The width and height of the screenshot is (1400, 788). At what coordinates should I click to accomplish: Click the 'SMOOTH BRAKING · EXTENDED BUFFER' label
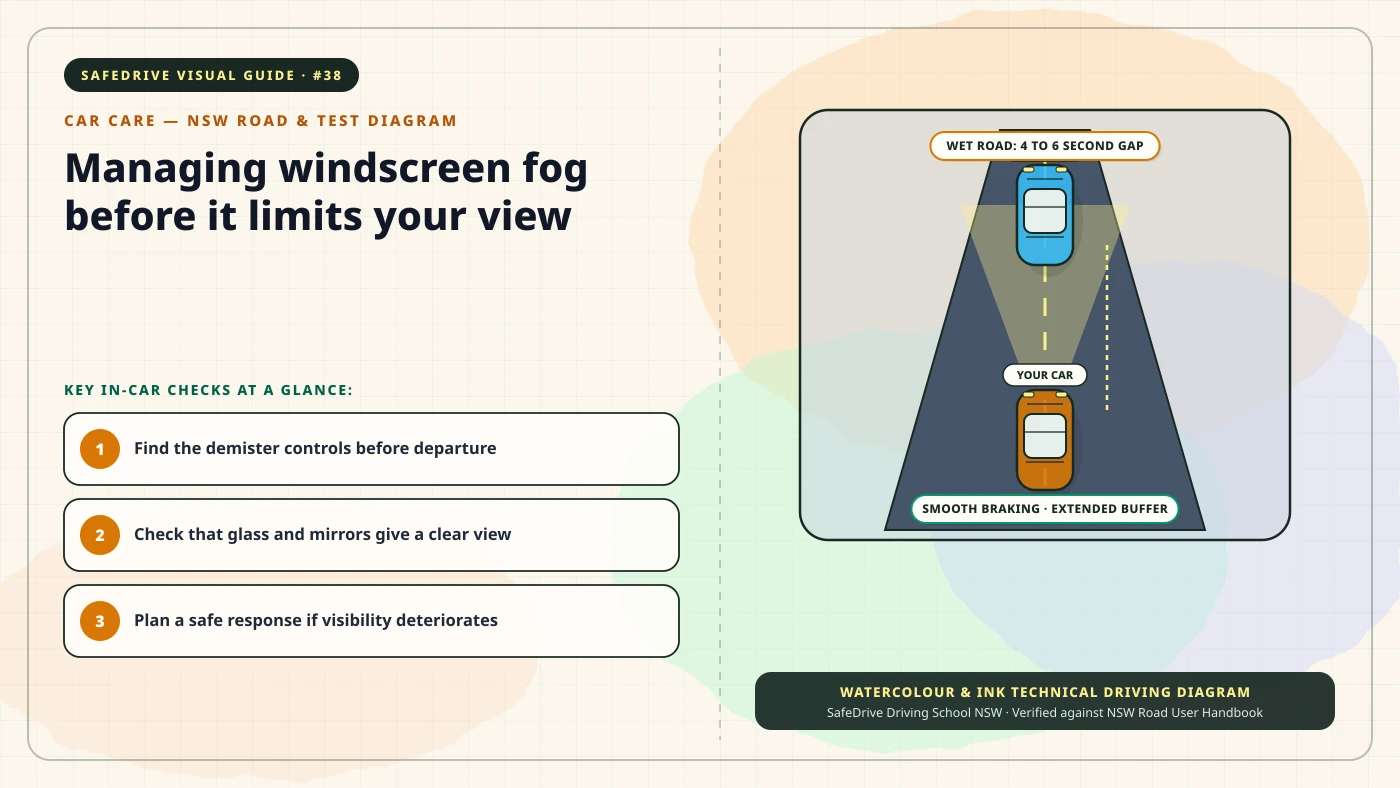click(1045, 509)
